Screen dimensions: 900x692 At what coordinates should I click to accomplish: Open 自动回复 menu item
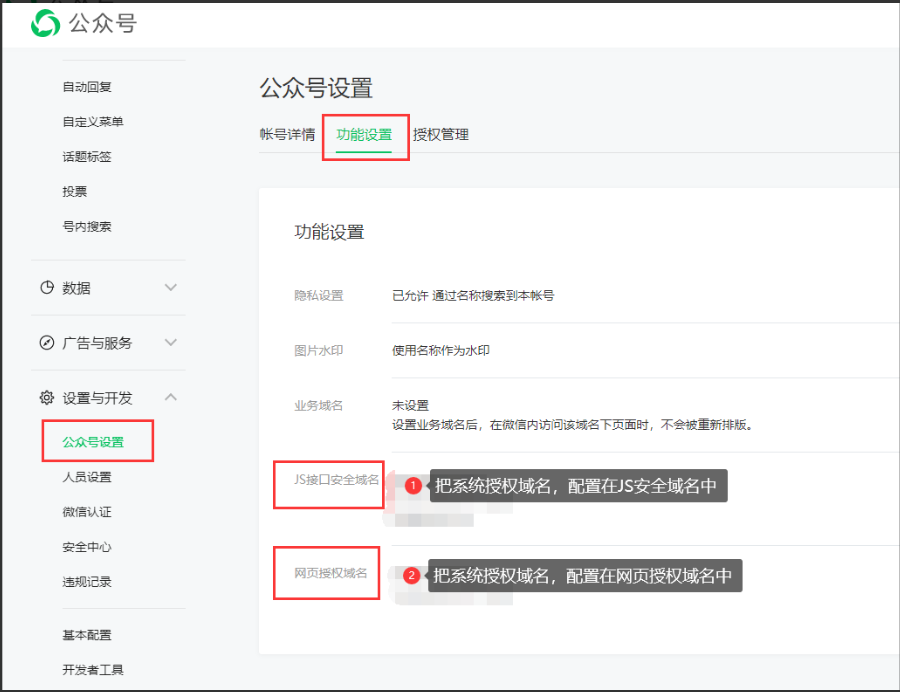(87, 87)
